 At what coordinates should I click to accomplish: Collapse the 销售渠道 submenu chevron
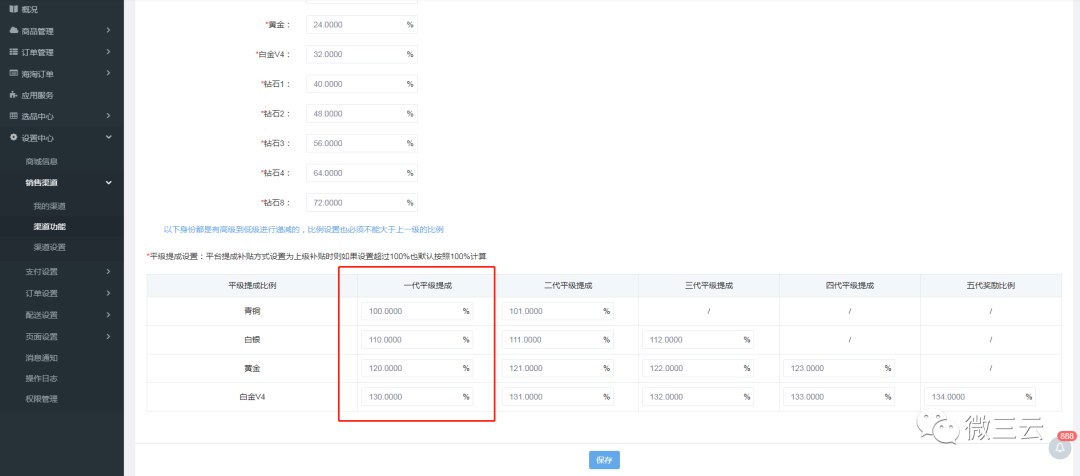tap(109, 183)
